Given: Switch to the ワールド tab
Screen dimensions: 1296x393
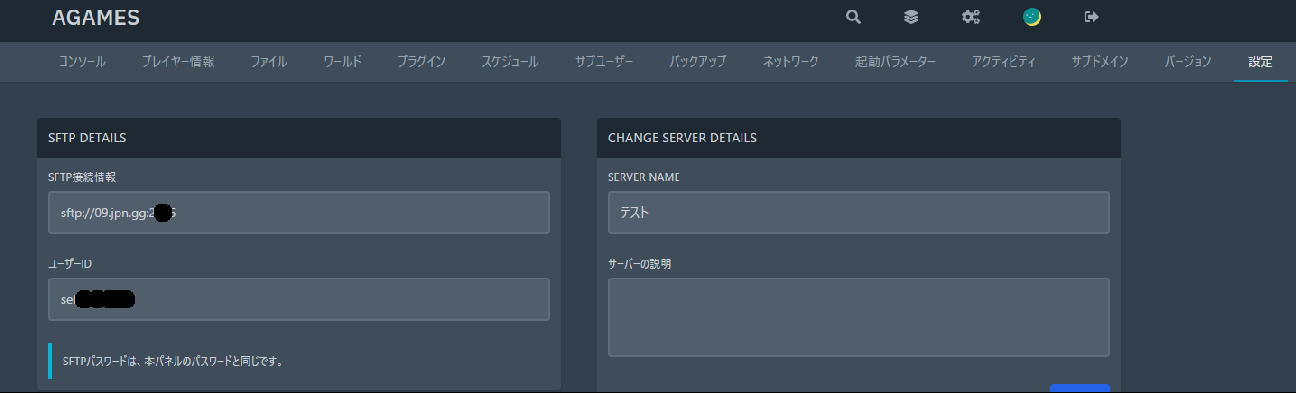Looking at the screenshot, I should click(x=342, y=62).
